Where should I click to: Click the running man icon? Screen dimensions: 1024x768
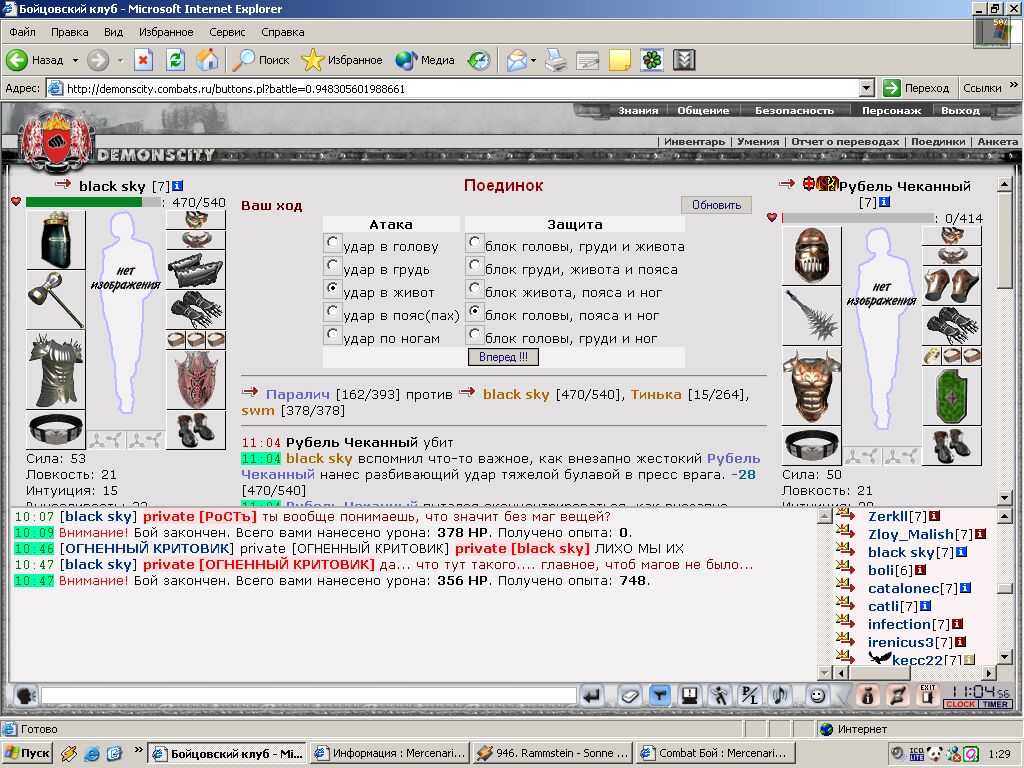pyautogui.click(x=720, y=696)
